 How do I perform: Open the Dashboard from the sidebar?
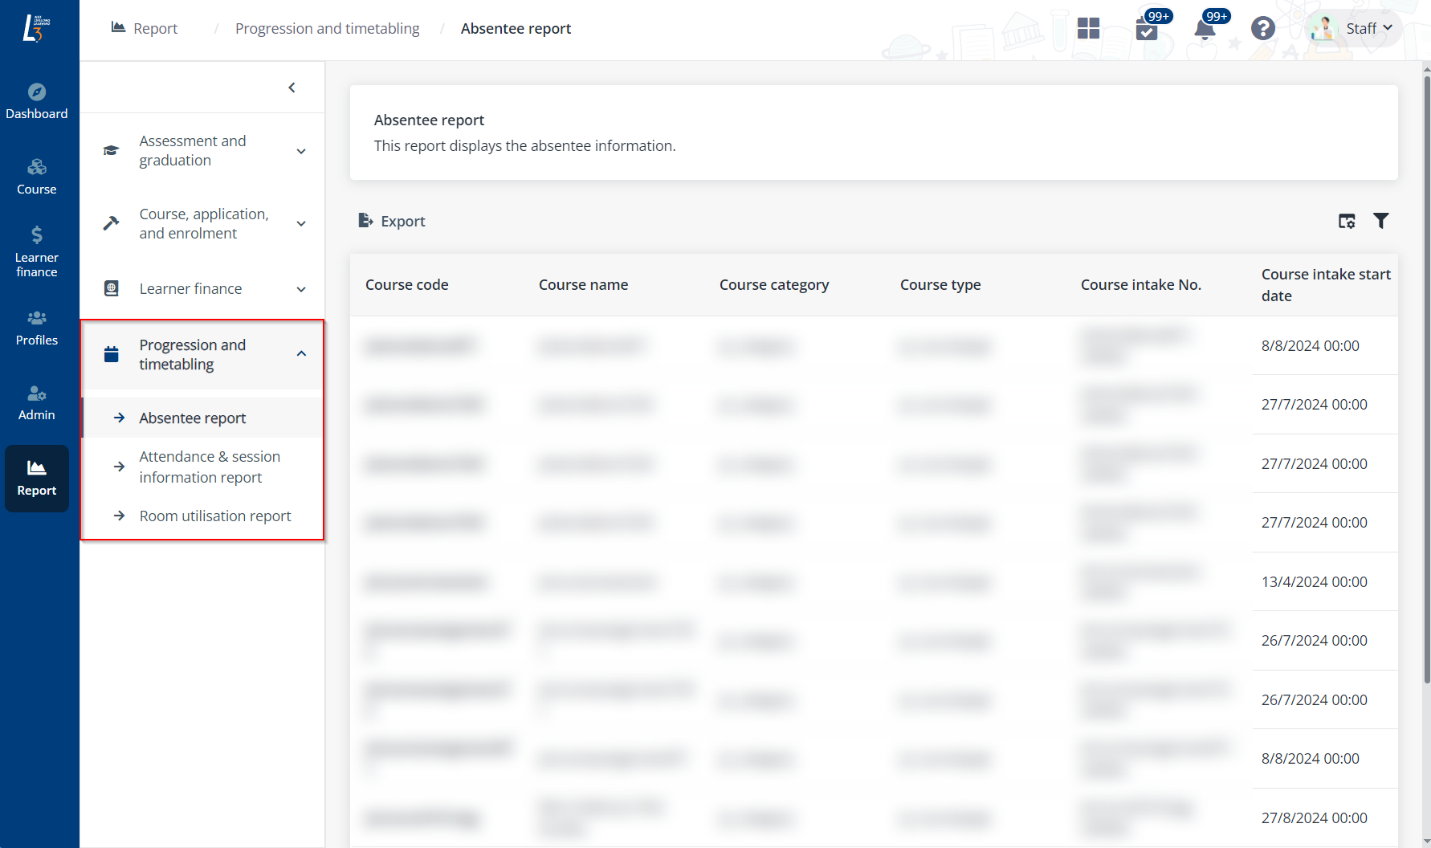[x=37, y=100]
